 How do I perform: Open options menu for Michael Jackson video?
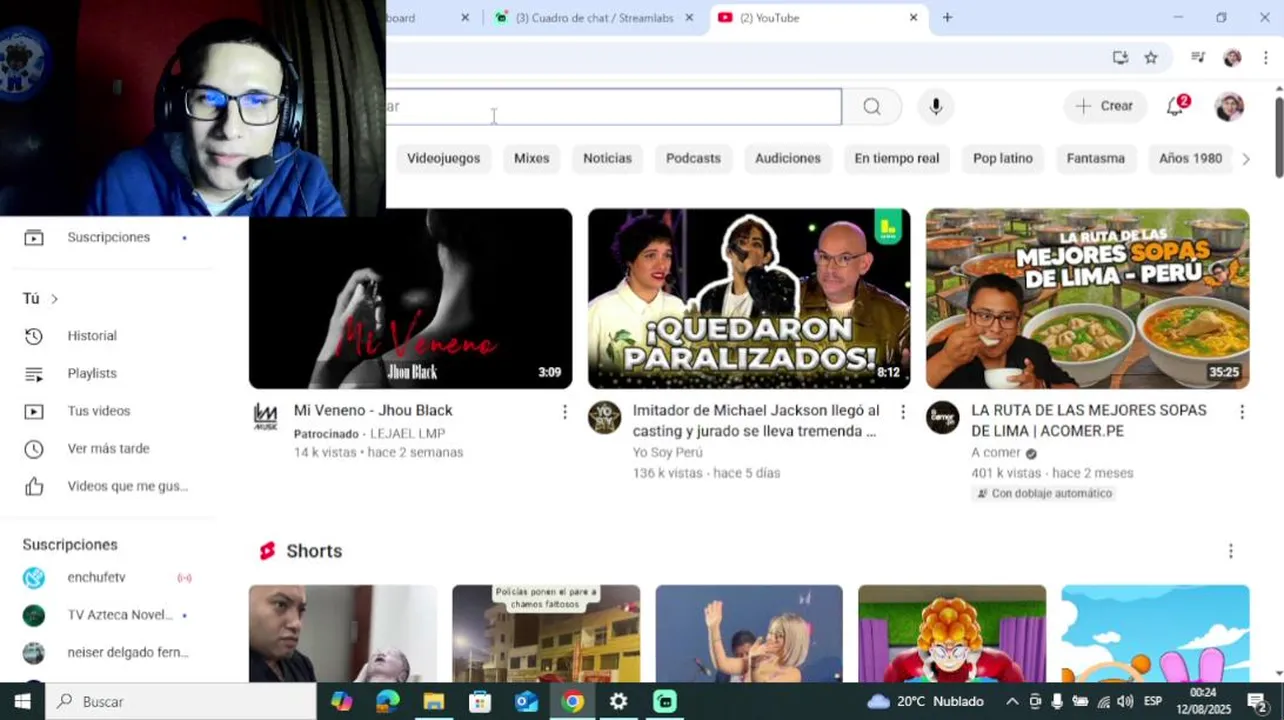(903, 412)
